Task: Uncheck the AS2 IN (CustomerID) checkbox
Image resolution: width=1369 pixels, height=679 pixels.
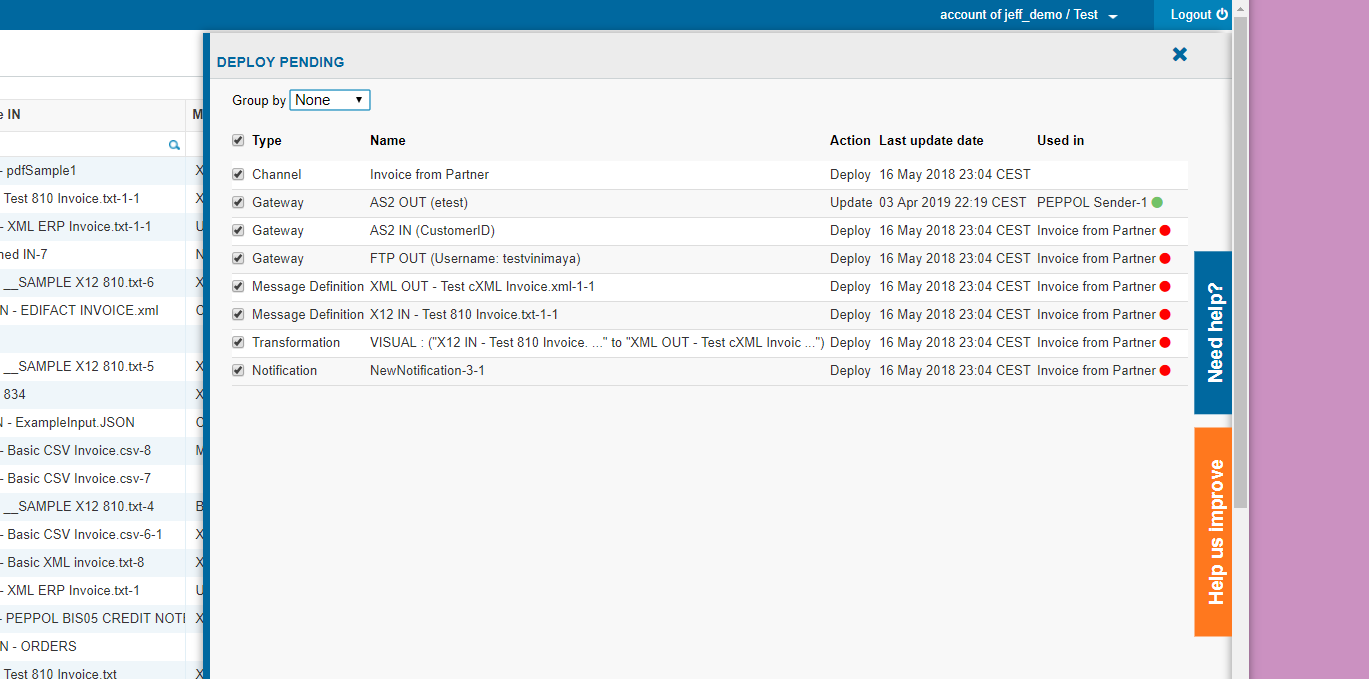Action: tap(238, 230)
